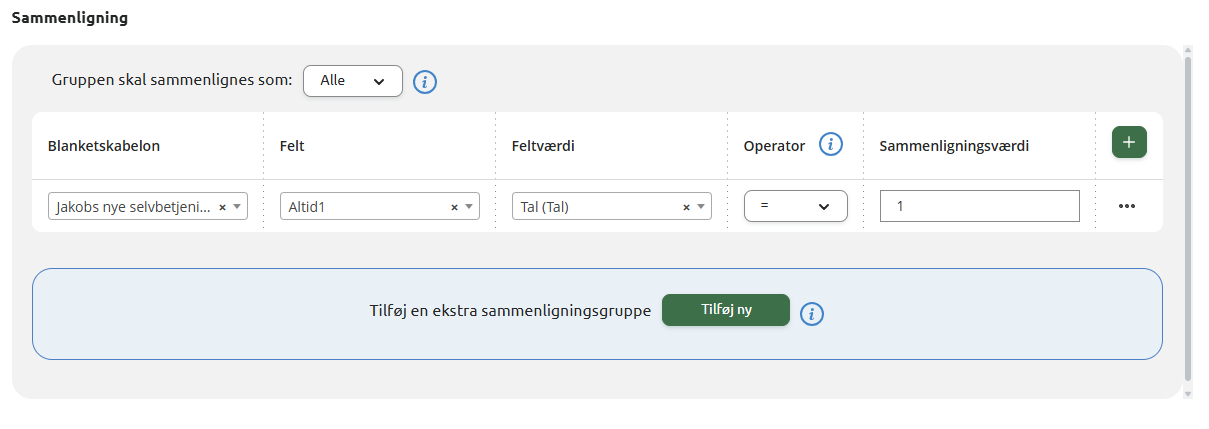
Task: Click the Sammenligningsværdi input field
Action: (x=980, y=206)
